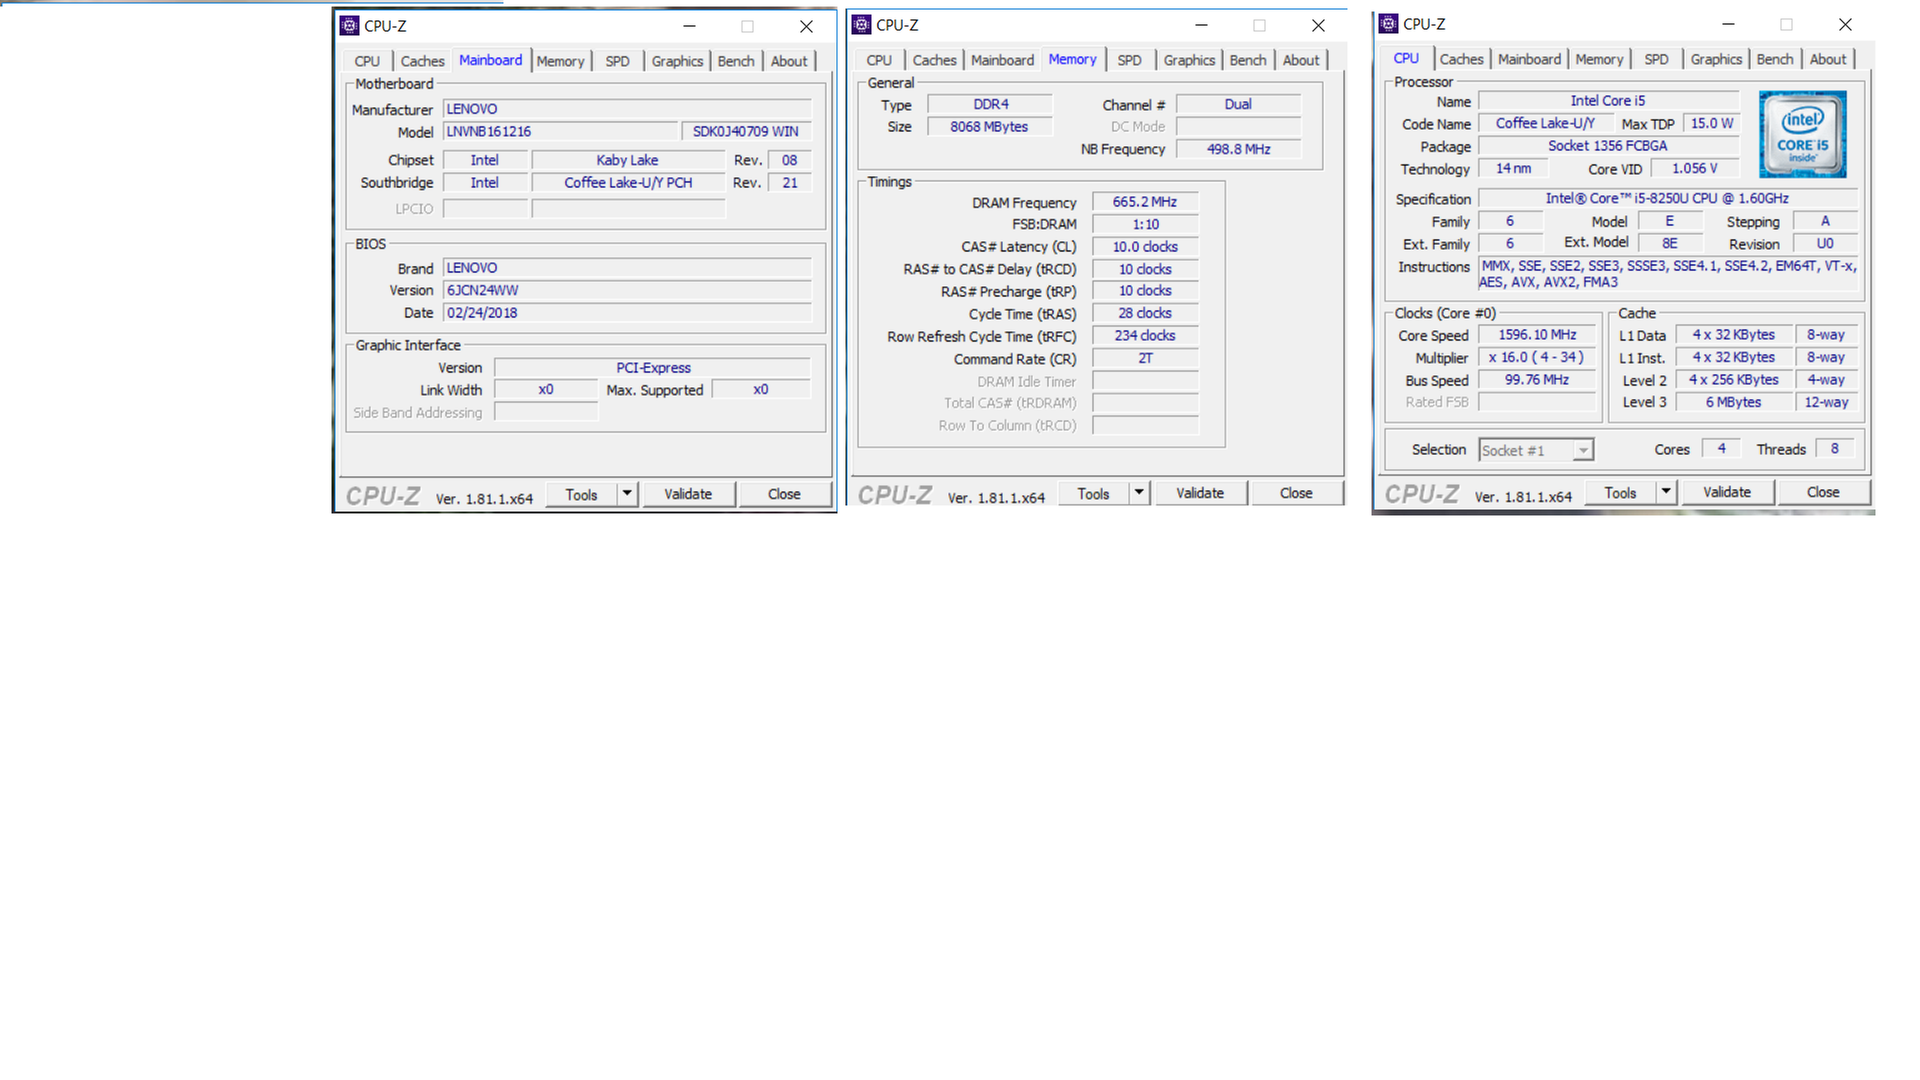Click Validate button in Memory window
1920x1080 pixels.
pos(1200,493)
